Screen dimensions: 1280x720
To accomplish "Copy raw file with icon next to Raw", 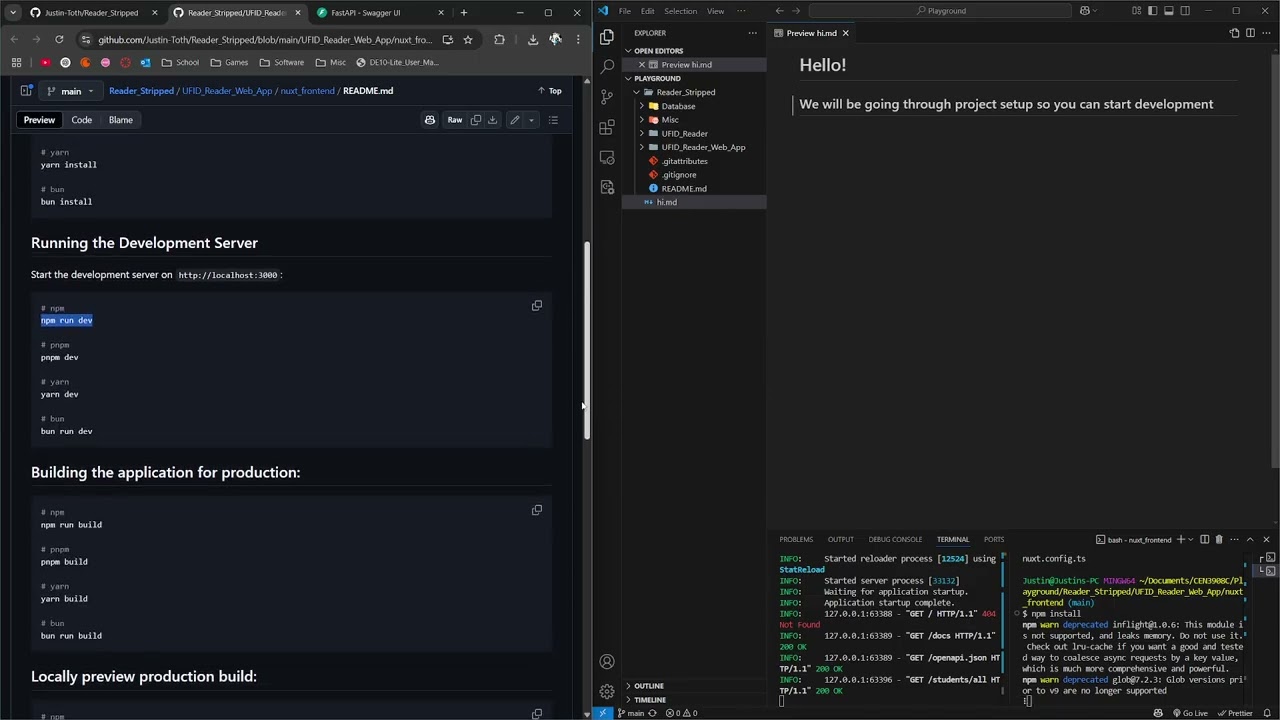I will click(x=476, y=120).
